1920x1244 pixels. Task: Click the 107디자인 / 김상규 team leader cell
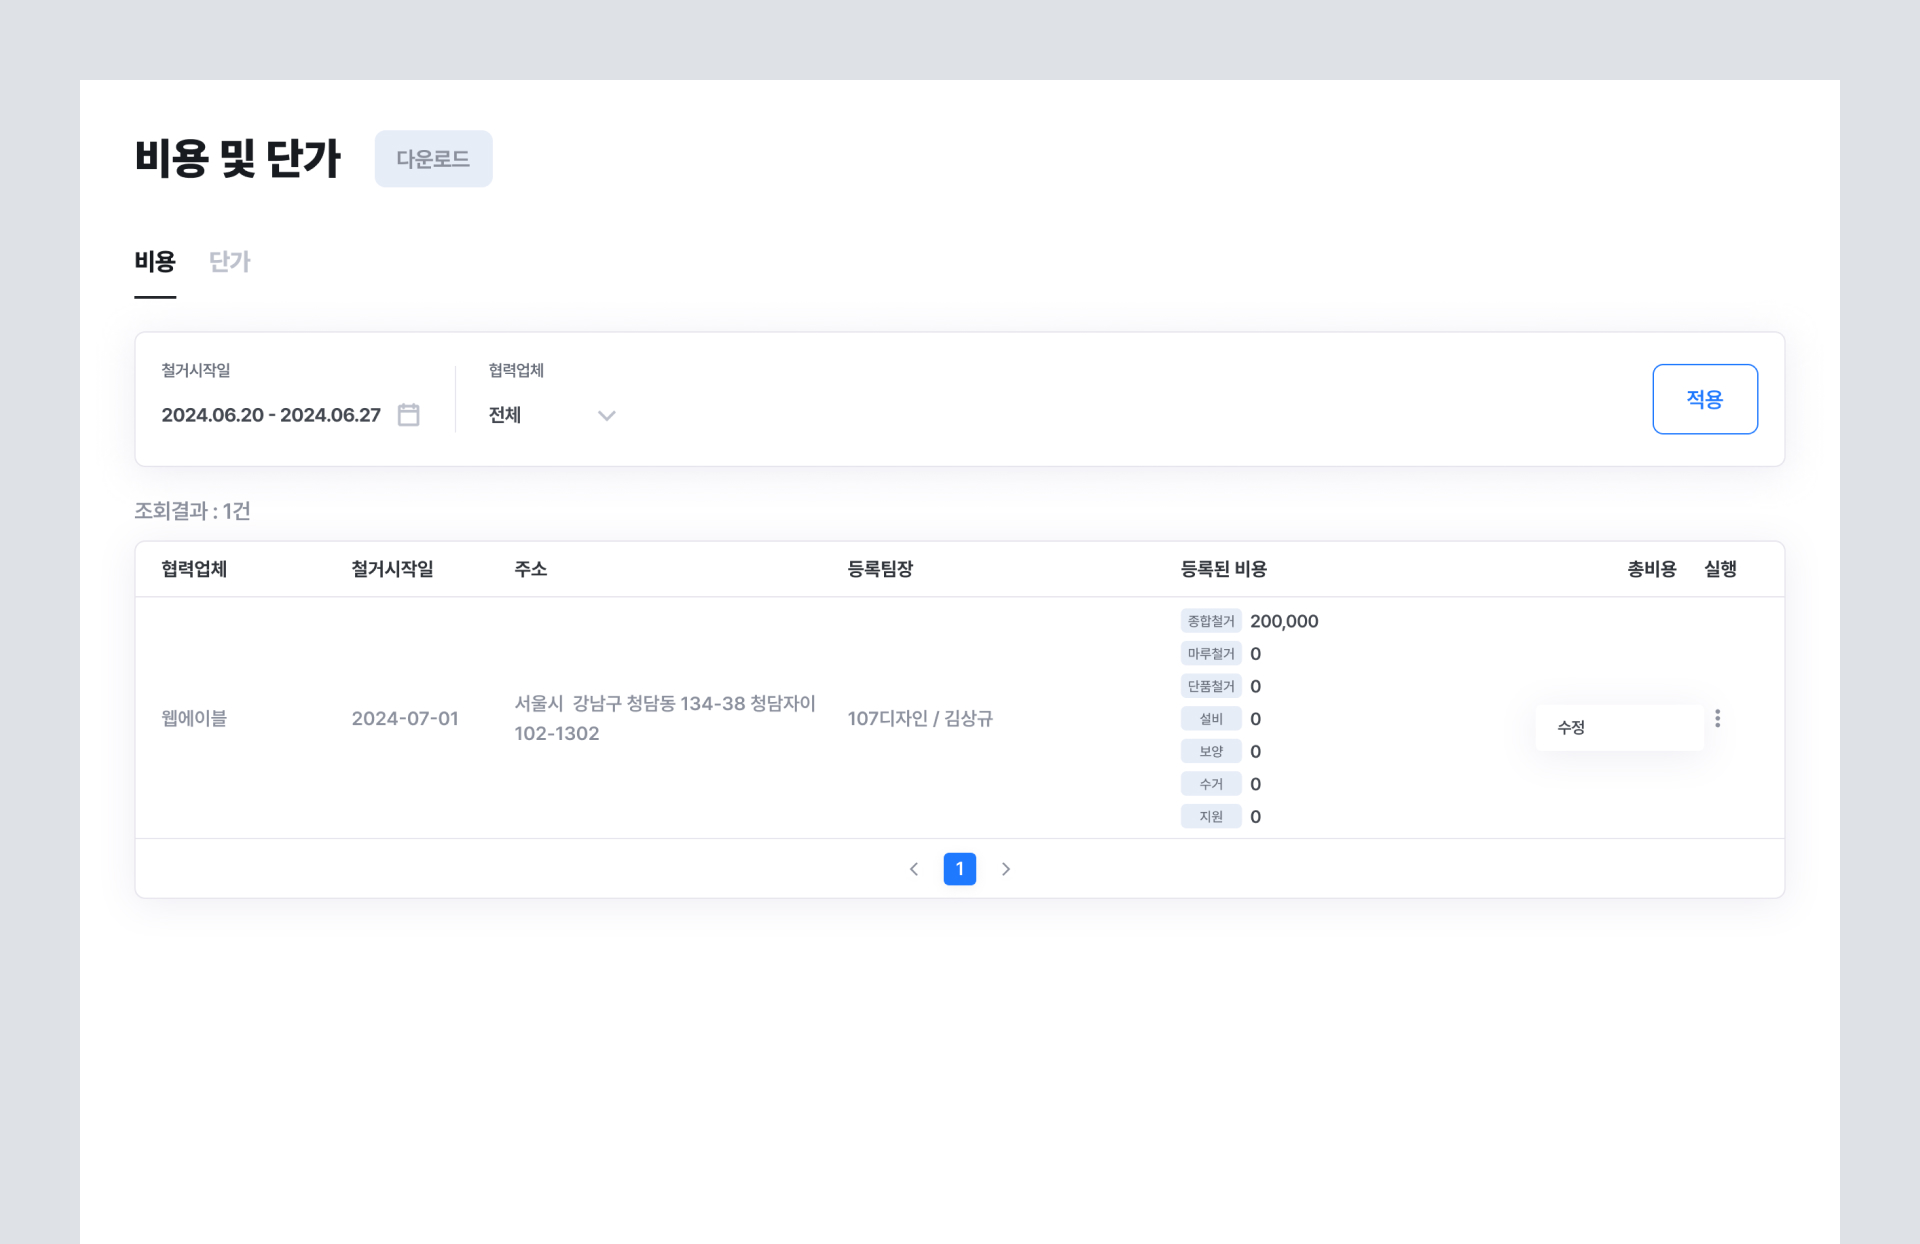[x=919, y=718]
